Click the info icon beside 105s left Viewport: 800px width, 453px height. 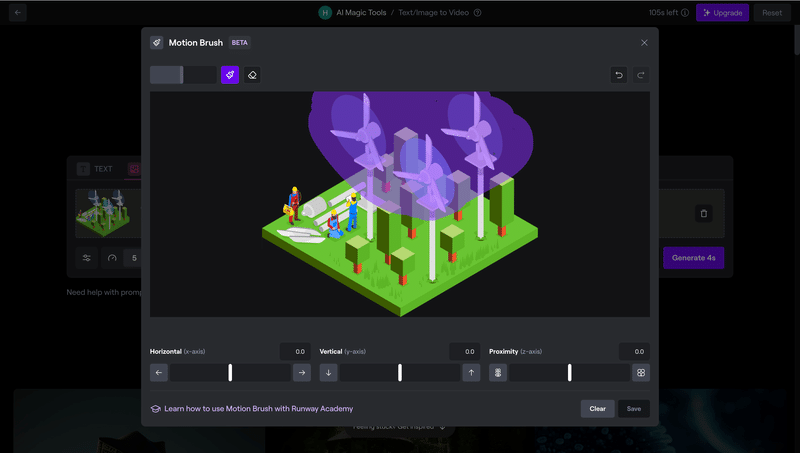click(x=685, y=13)
